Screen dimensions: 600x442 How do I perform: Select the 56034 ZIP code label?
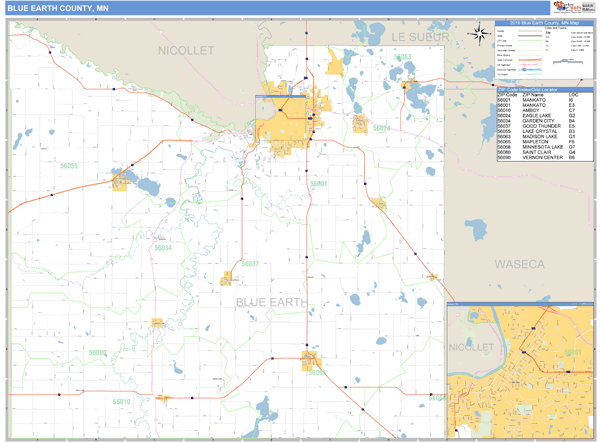[x=162, y=247]
